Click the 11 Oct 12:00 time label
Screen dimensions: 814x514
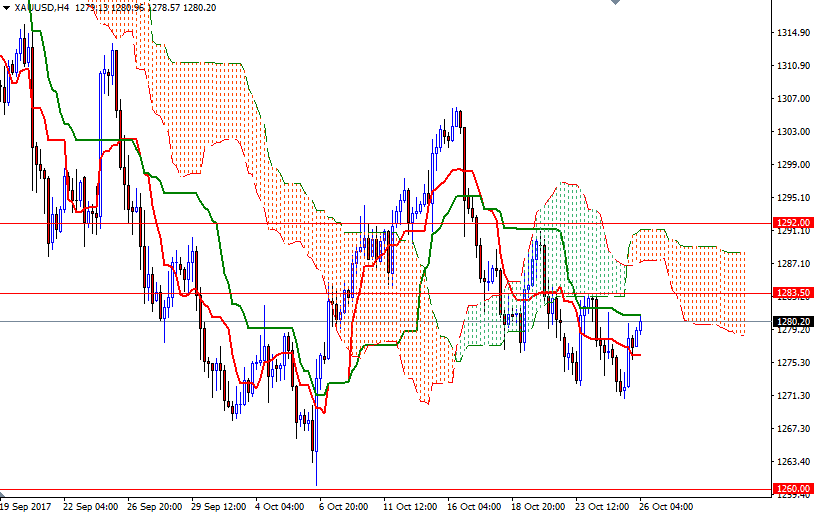[411, 507]
